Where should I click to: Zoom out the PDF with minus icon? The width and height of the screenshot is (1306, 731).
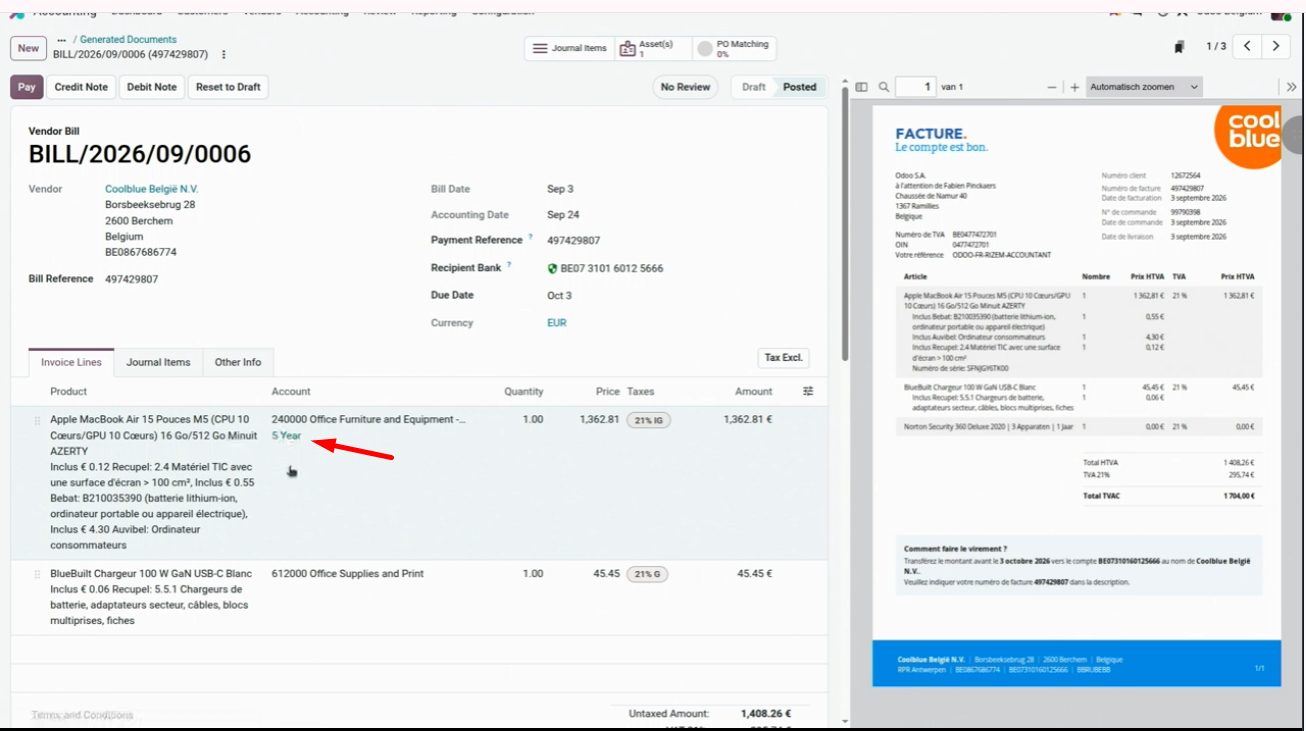click(x=1052, y=87)
